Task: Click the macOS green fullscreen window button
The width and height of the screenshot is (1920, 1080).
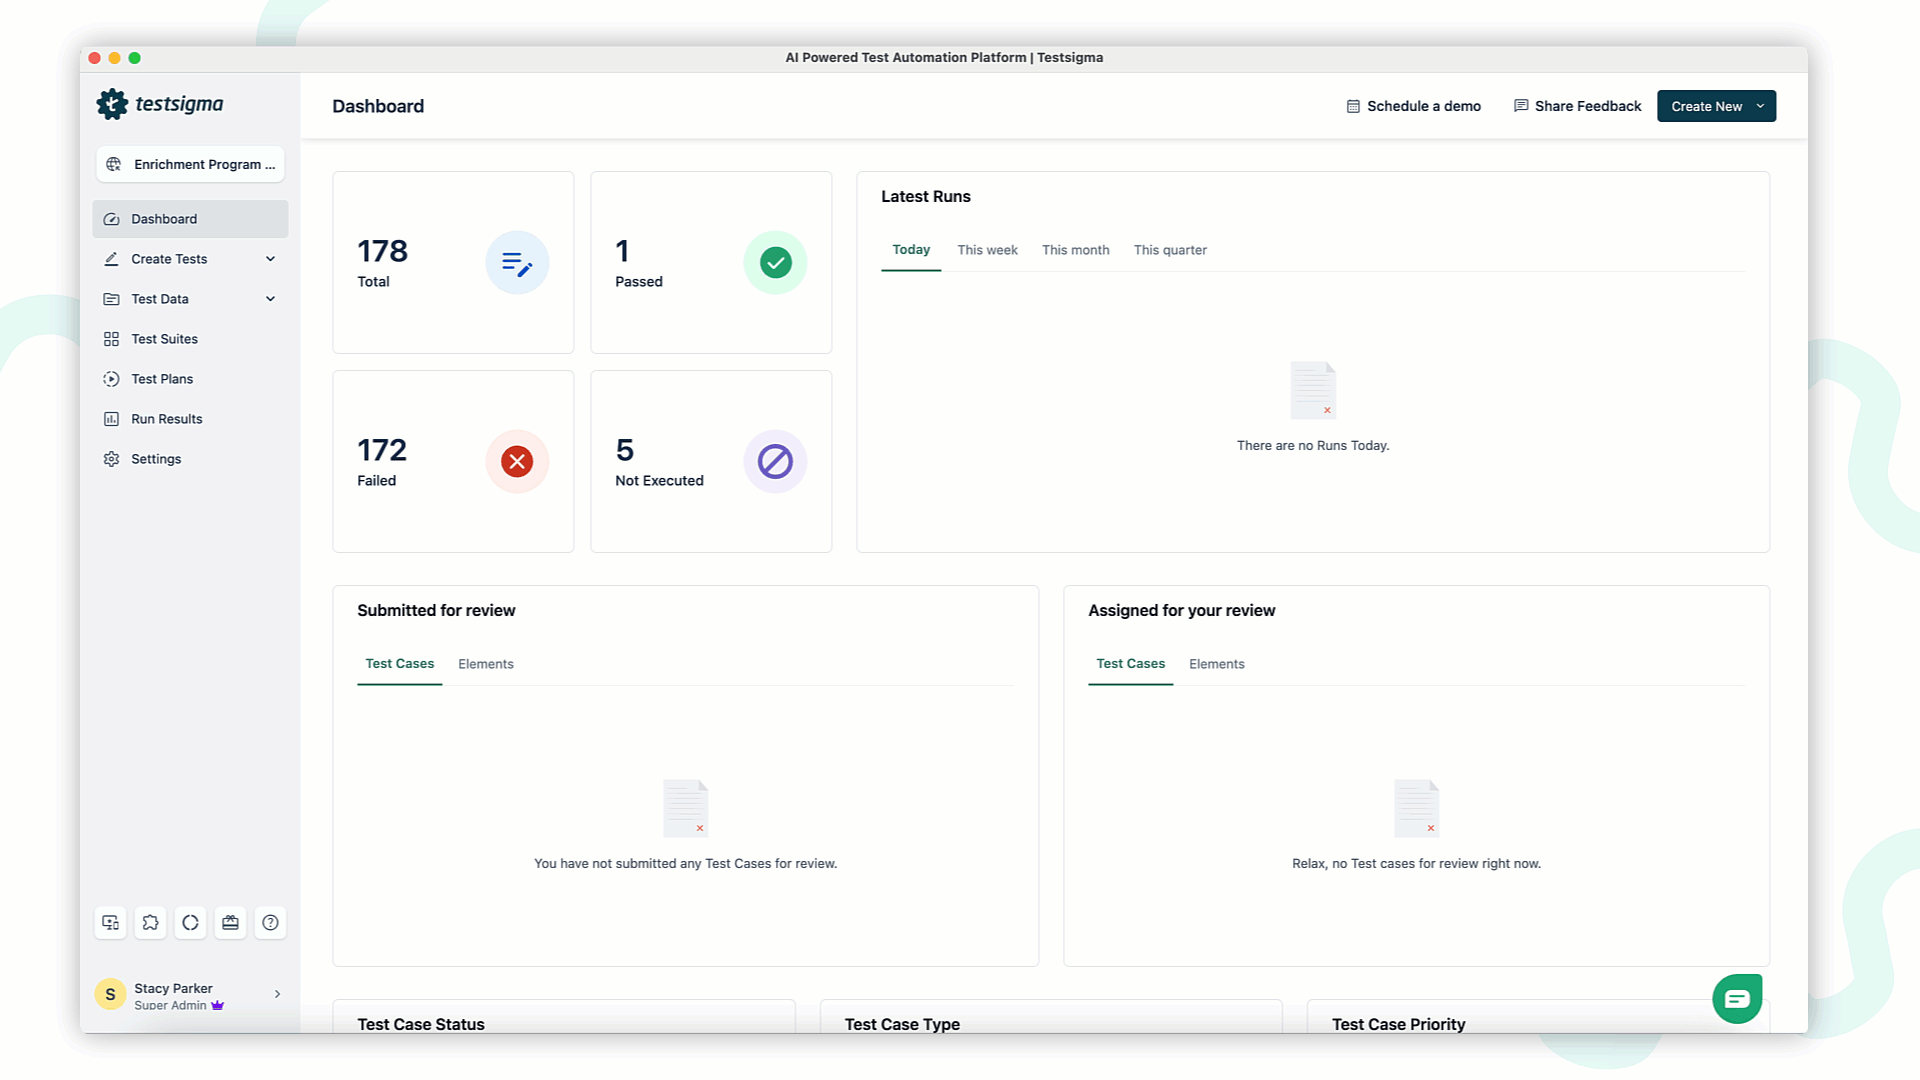Action: [x=135, y=58]
